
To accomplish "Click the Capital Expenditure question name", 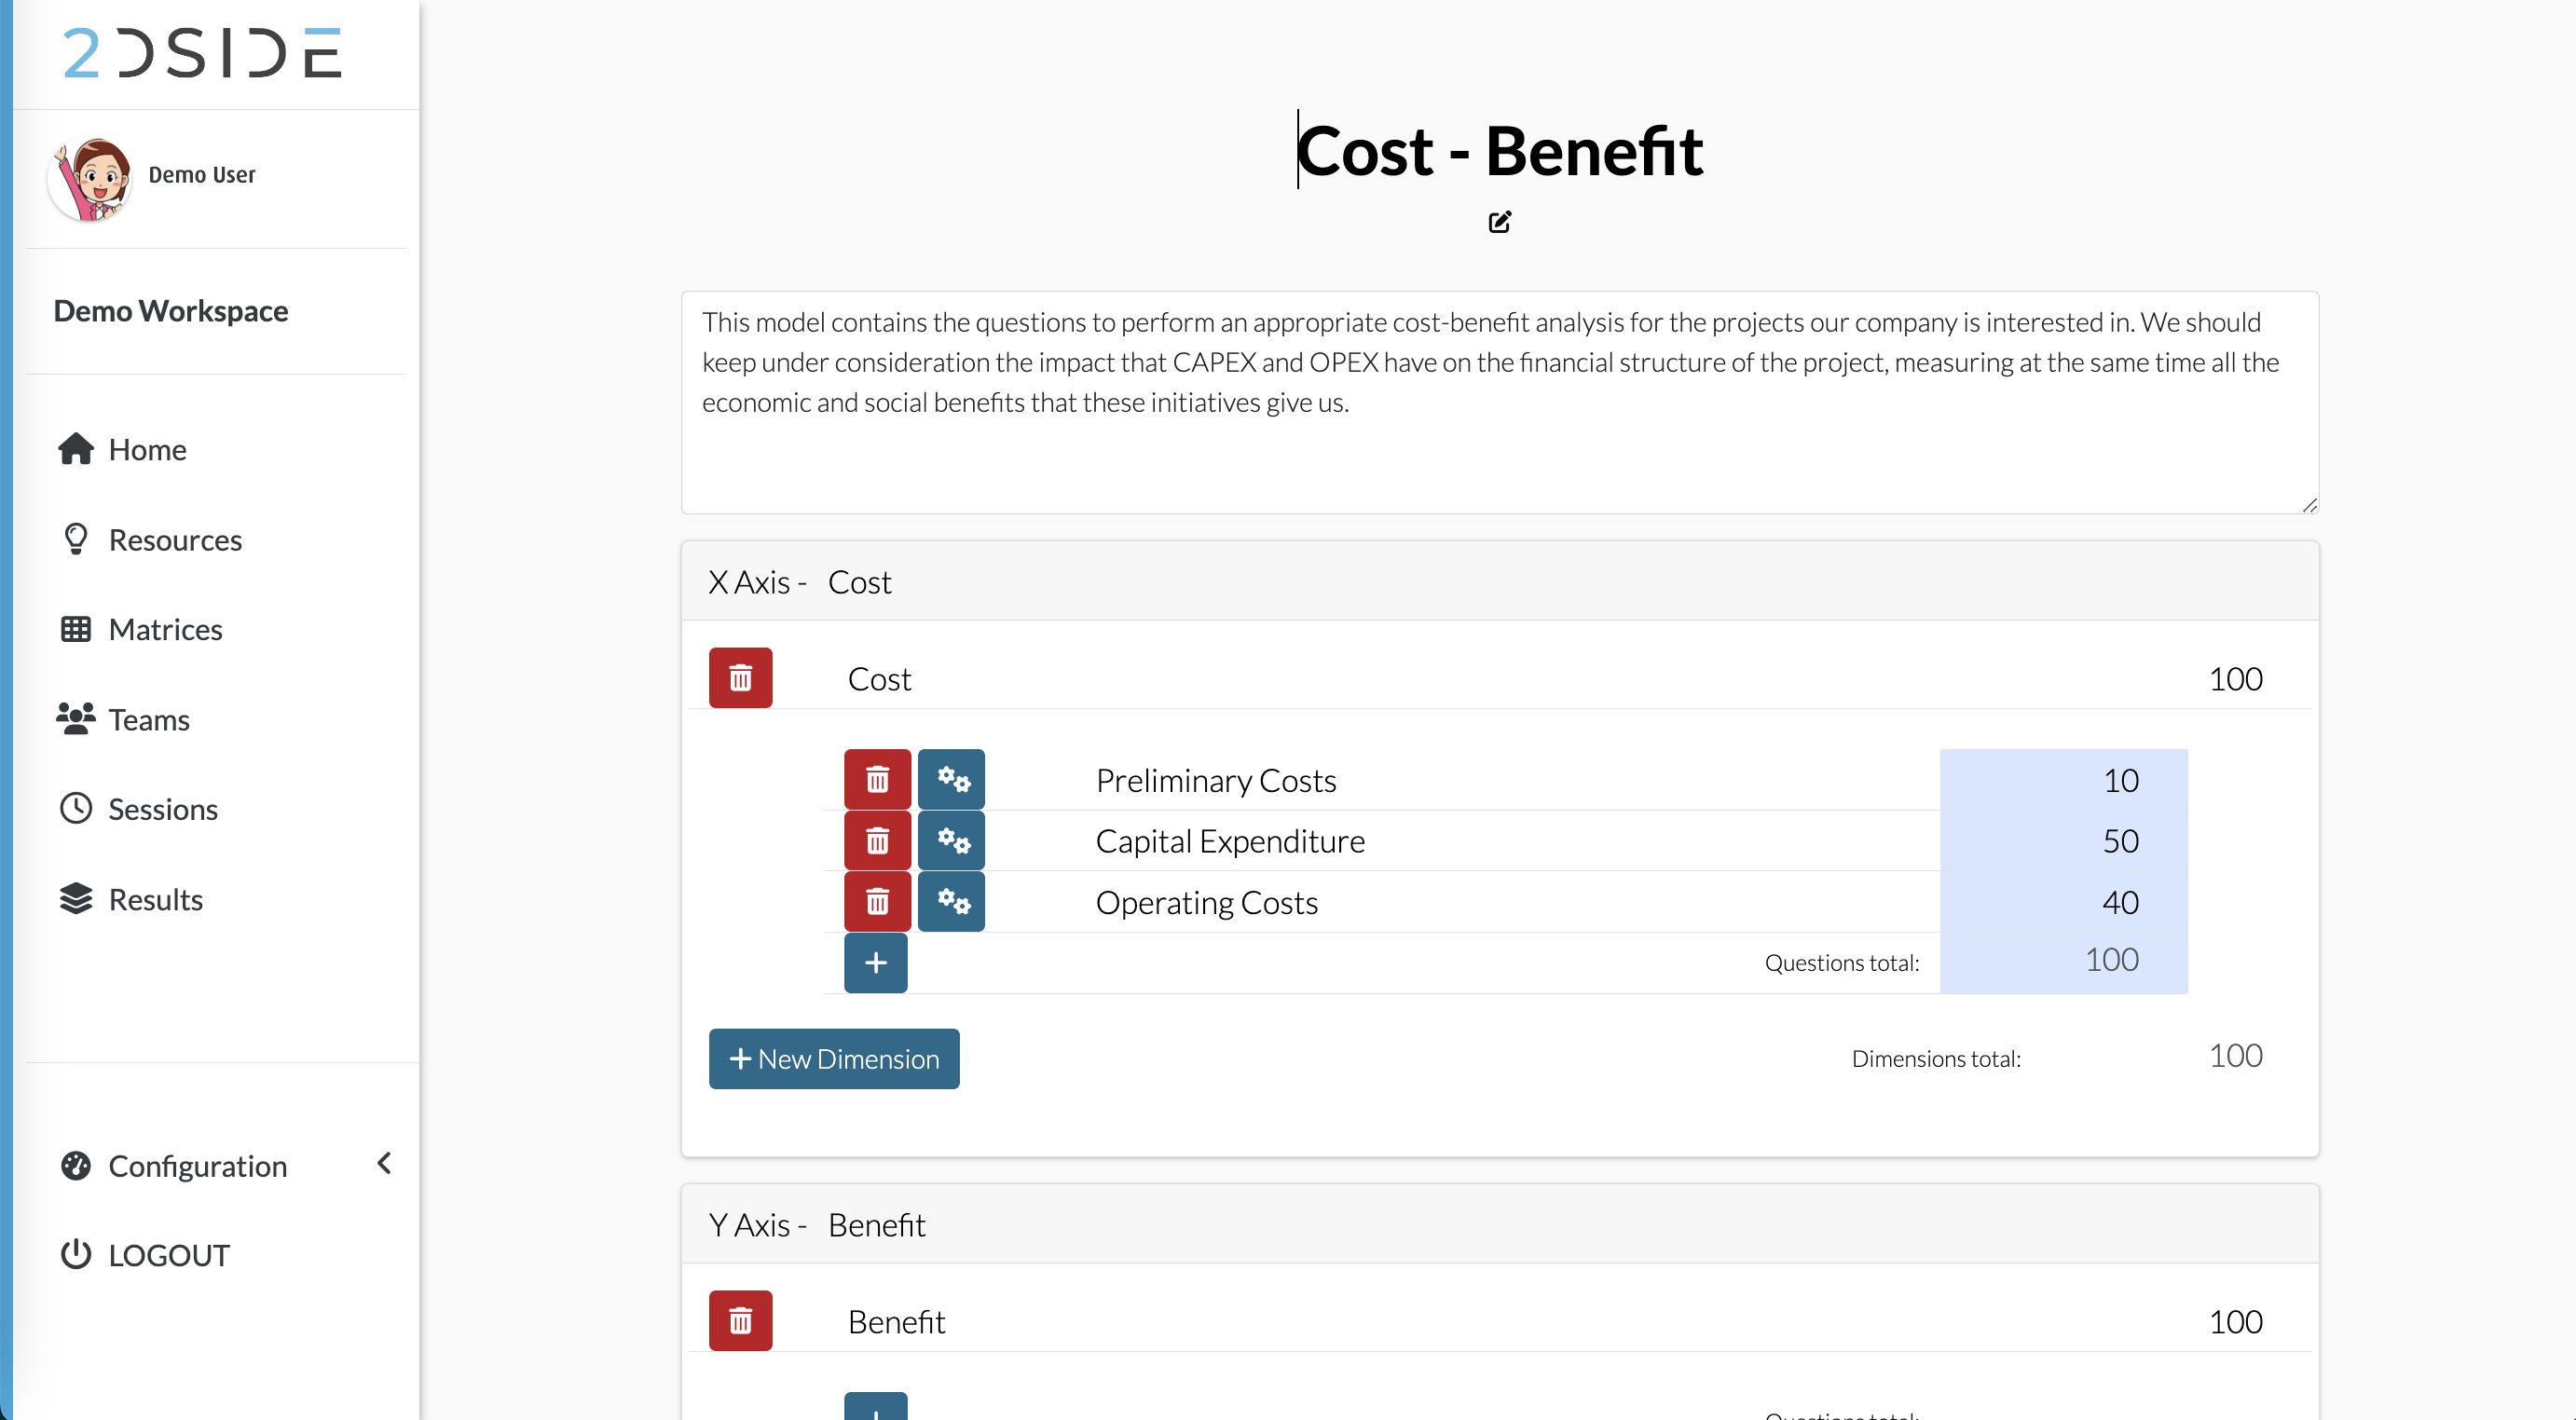I will coord(1230,841).
